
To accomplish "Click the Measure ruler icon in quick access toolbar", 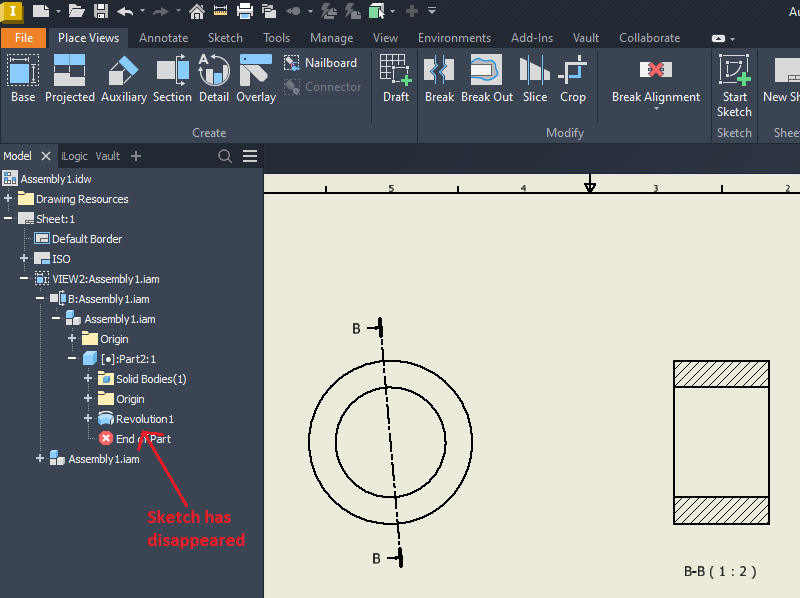I will 220,11.
